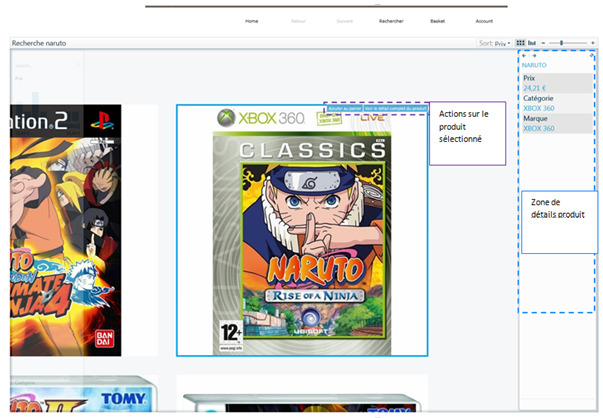Open the Sort by Prix dropdown
This screenshot has width=603, height=418.
[495, 43]
